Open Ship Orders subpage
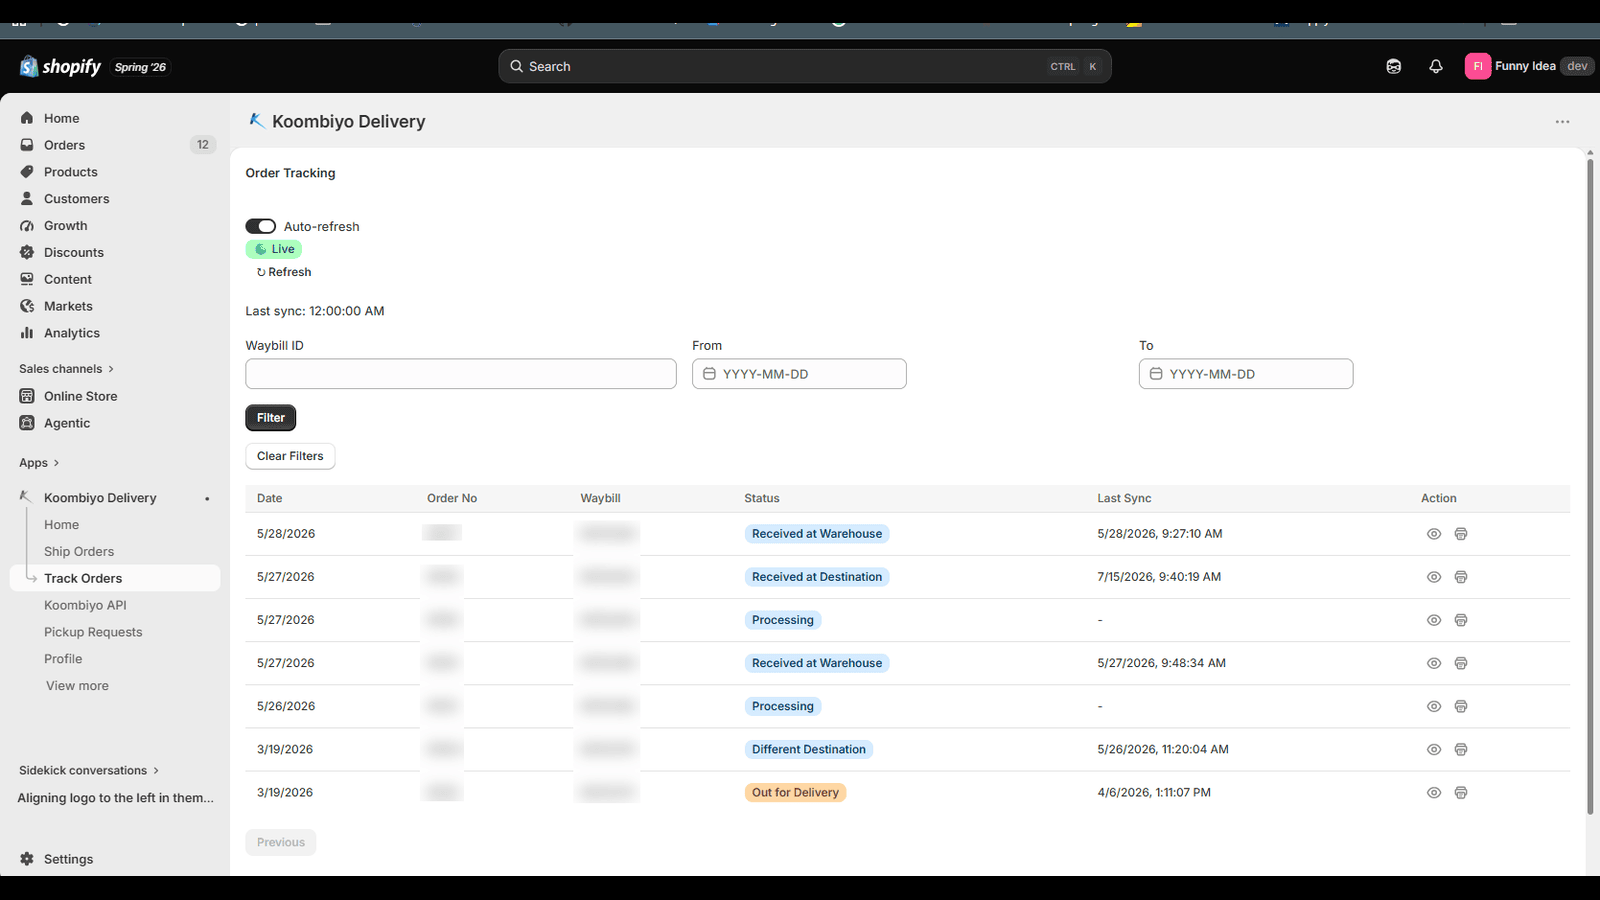This screenshot has width=1600, height=900. (79, 552)
